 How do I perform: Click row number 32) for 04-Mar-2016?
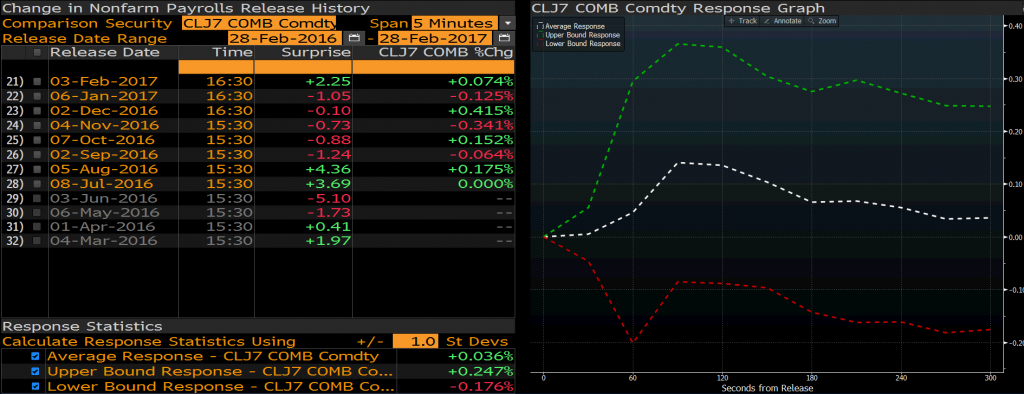pyautogui.click(x=15, y=241)
